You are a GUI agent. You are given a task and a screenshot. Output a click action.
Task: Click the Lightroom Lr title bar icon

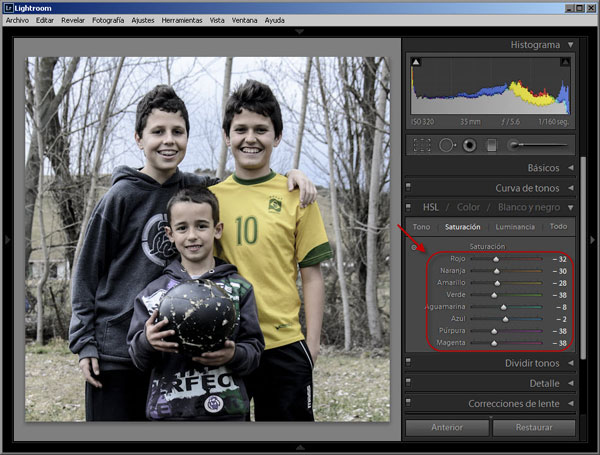tap(8, 8)
